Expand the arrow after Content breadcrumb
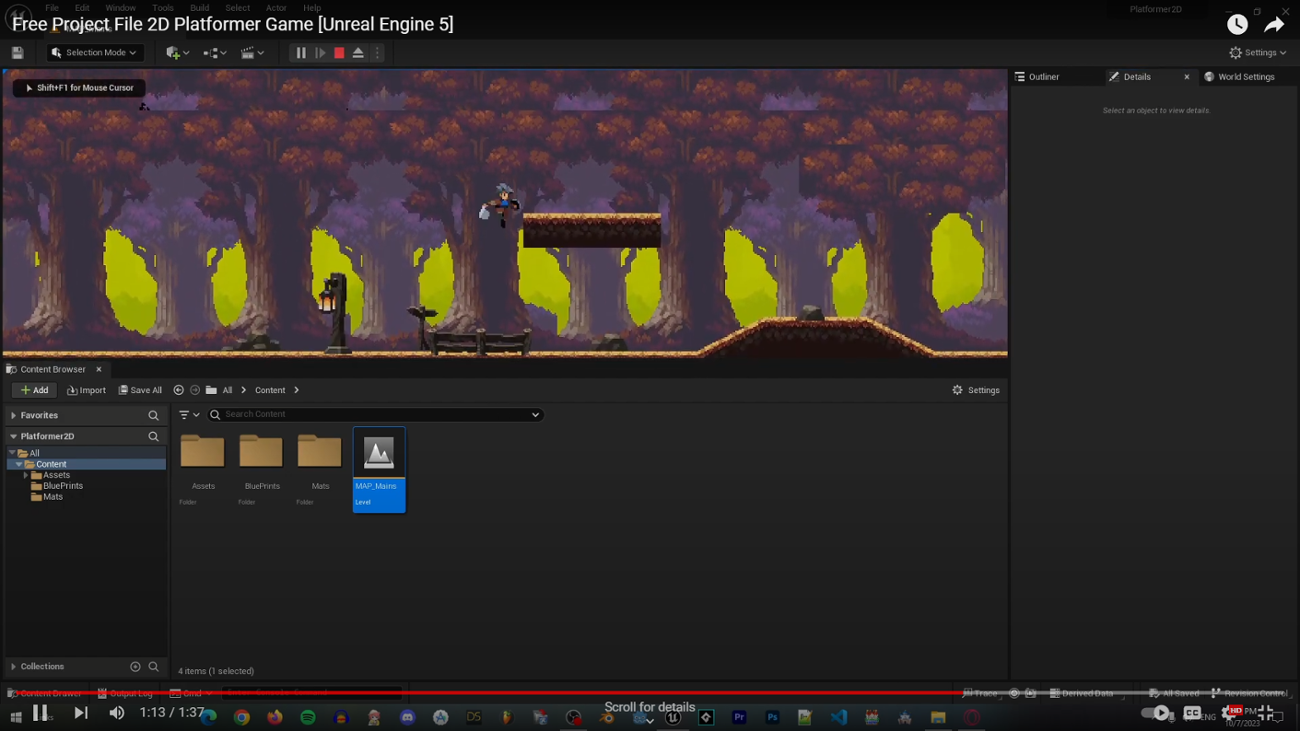Viewport: 1300px width, 731px height. click(x=297, y=390)
